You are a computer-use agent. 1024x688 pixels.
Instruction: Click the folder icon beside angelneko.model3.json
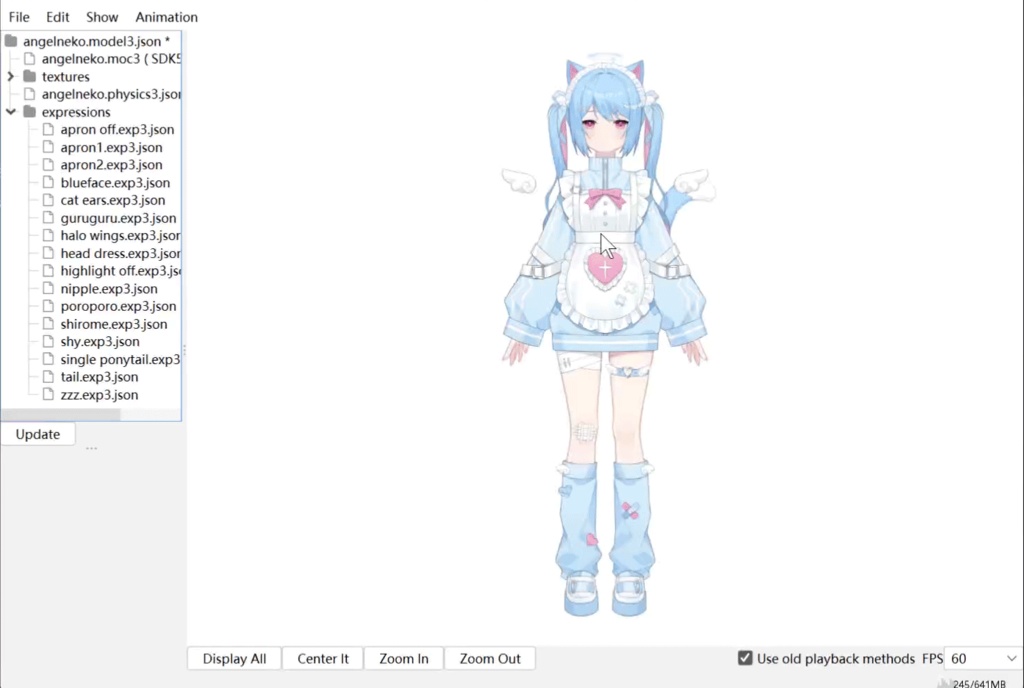click(10, 41)
